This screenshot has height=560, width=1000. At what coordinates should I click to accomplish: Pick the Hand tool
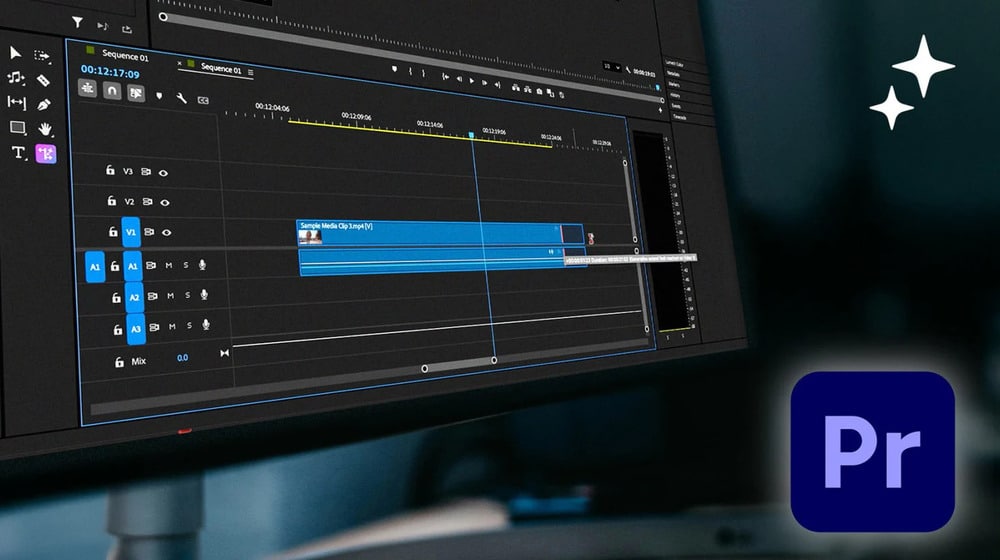pos(45,129)
